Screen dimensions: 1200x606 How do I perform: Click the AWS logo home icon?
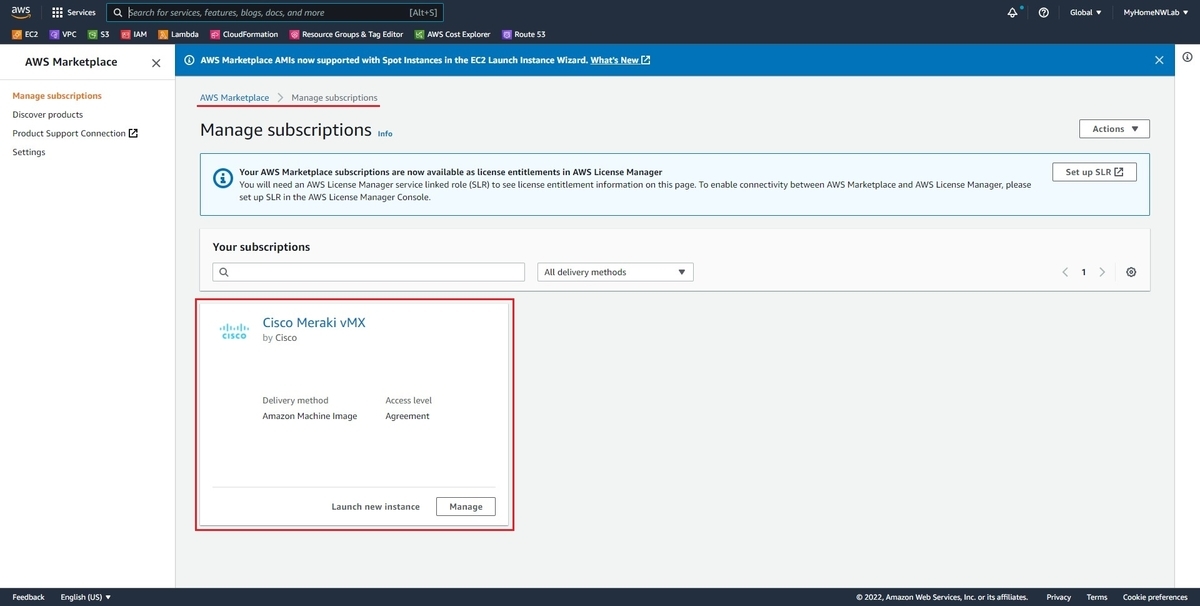(x=21, y=12)
